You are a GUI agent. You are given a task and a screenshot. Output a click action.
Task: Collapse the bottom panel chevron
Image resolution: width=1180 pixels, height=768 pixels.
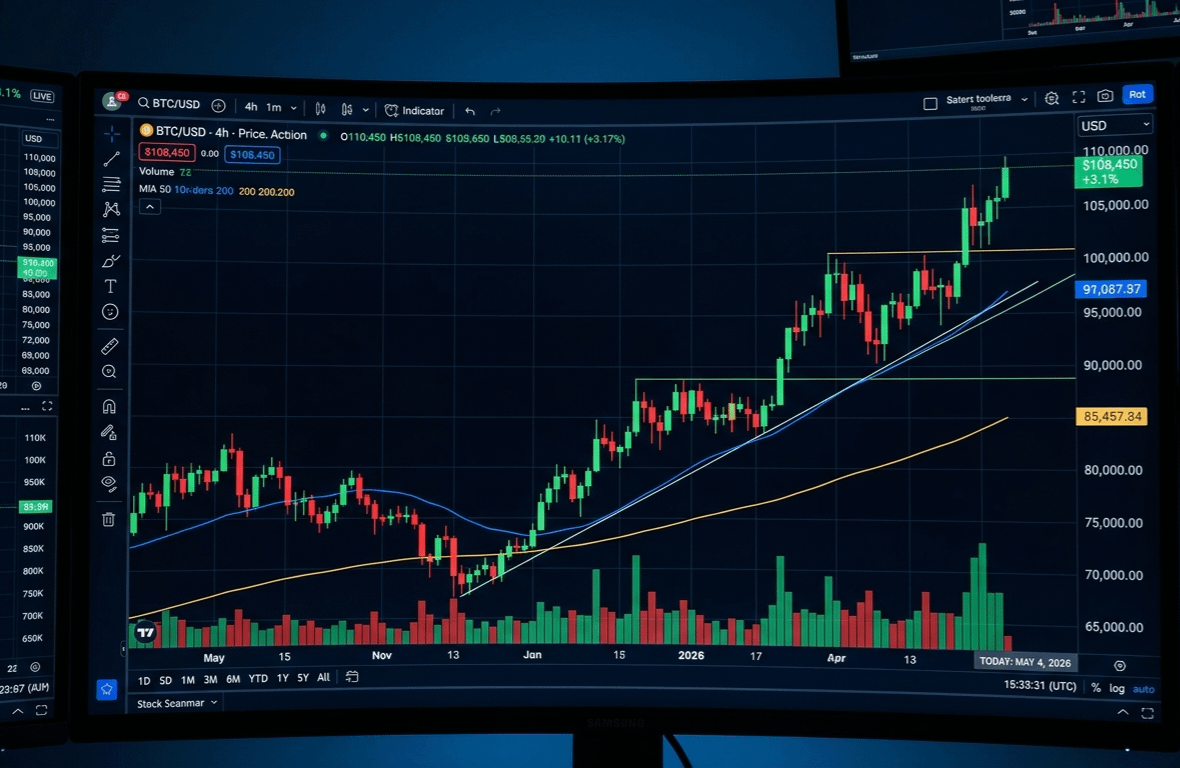pyautogui.click(x=1123, y=712)
